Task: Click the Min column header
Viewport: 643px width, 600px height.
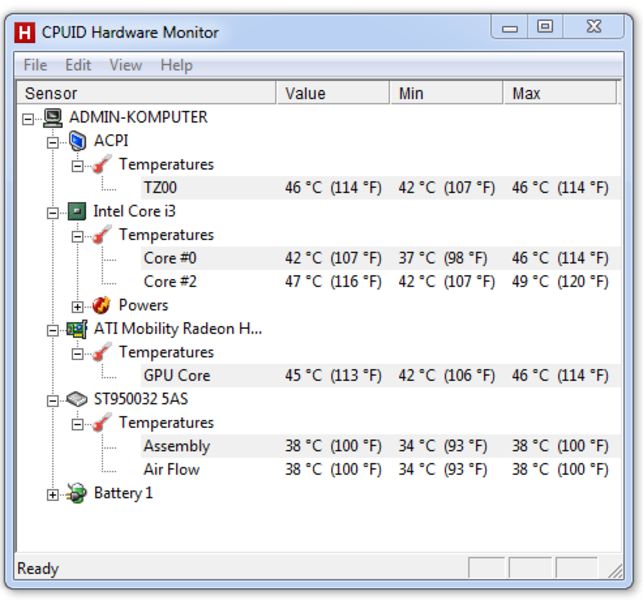Action: [x=447, y=93]
